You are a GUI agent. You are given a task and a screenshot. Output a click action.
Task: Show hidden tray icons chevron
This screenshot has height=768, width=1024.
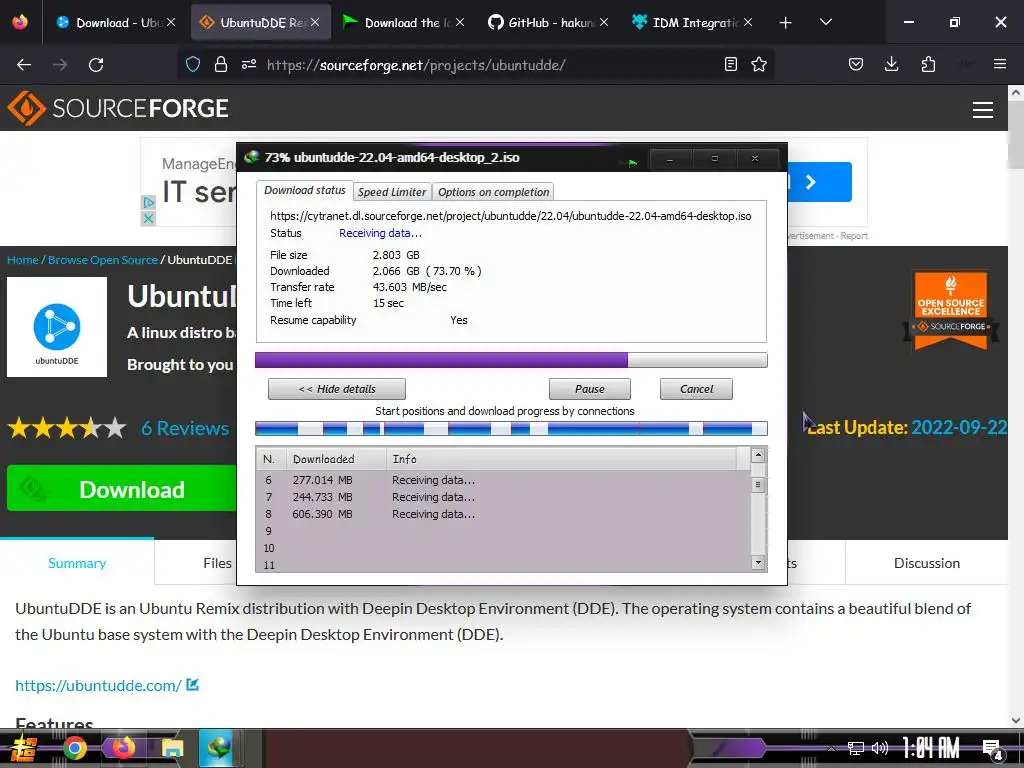[831, 748]
